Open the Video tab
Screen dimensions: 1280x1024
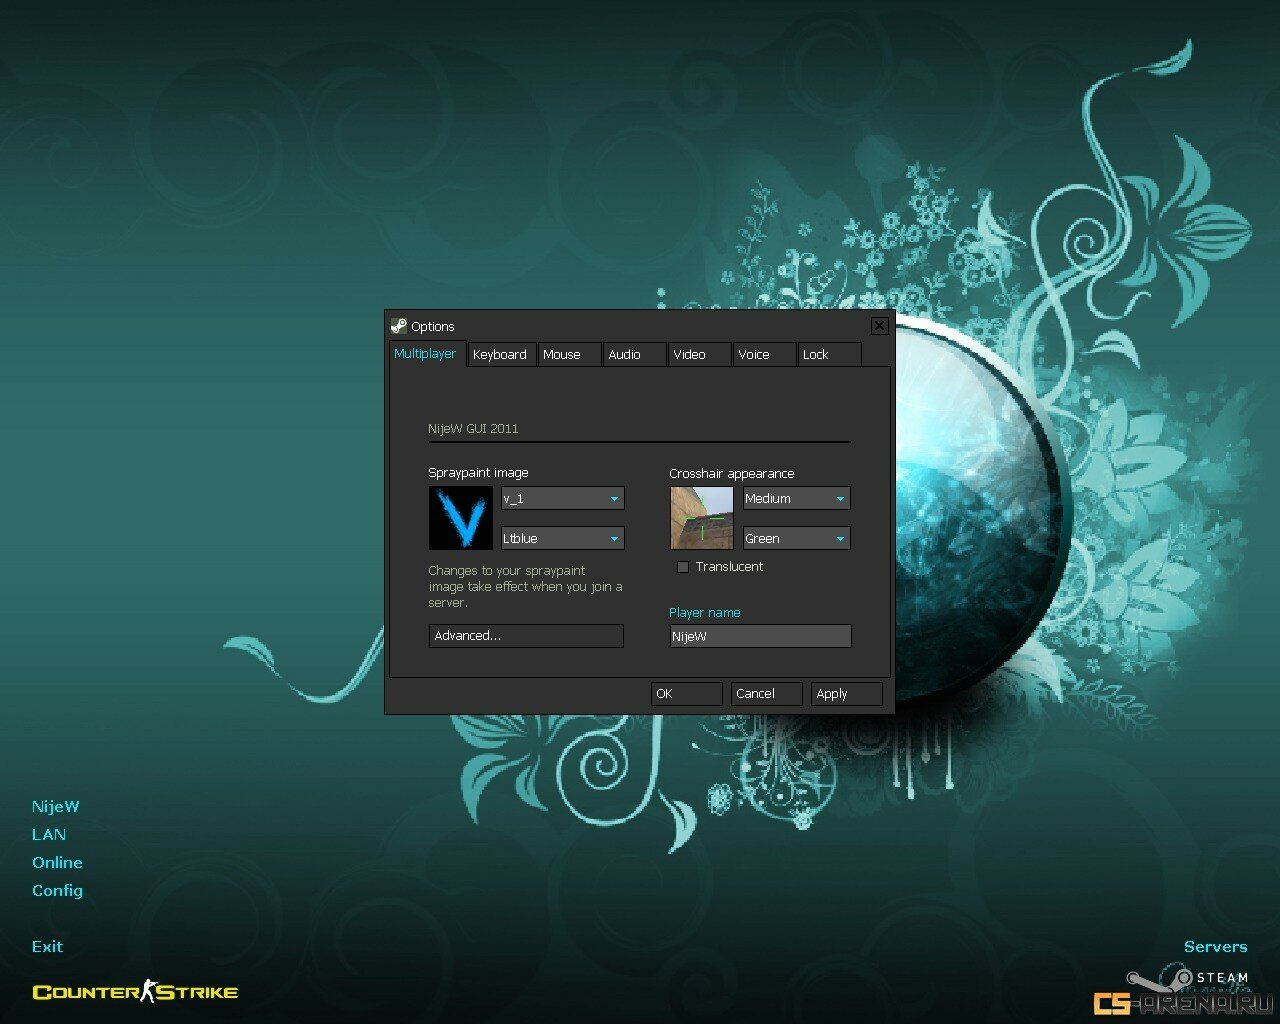689,355
